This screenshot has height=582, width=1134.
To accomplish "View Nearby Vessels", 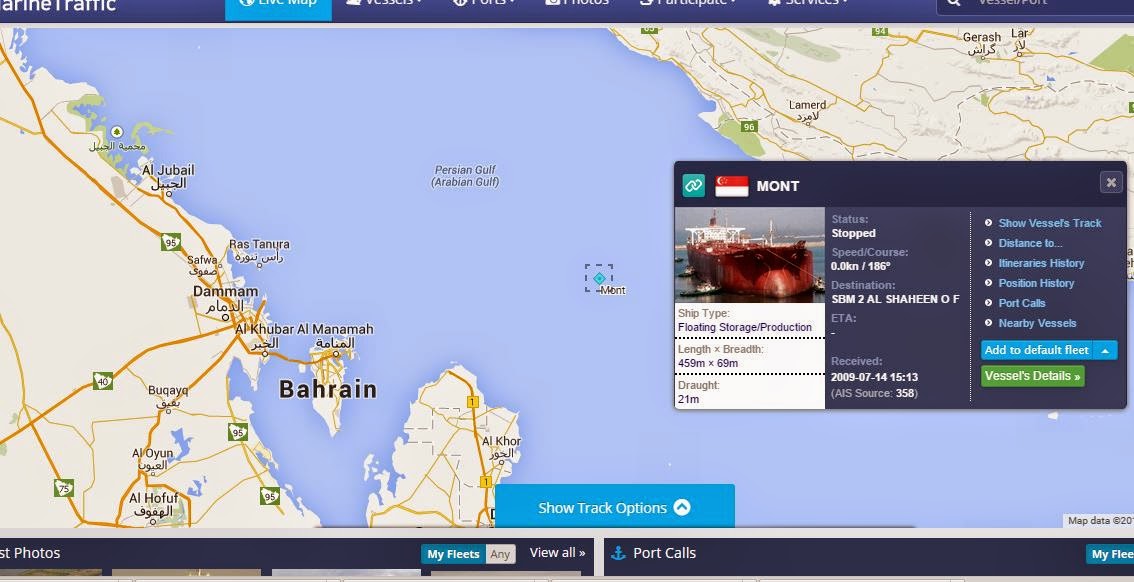I will 1037,323.
